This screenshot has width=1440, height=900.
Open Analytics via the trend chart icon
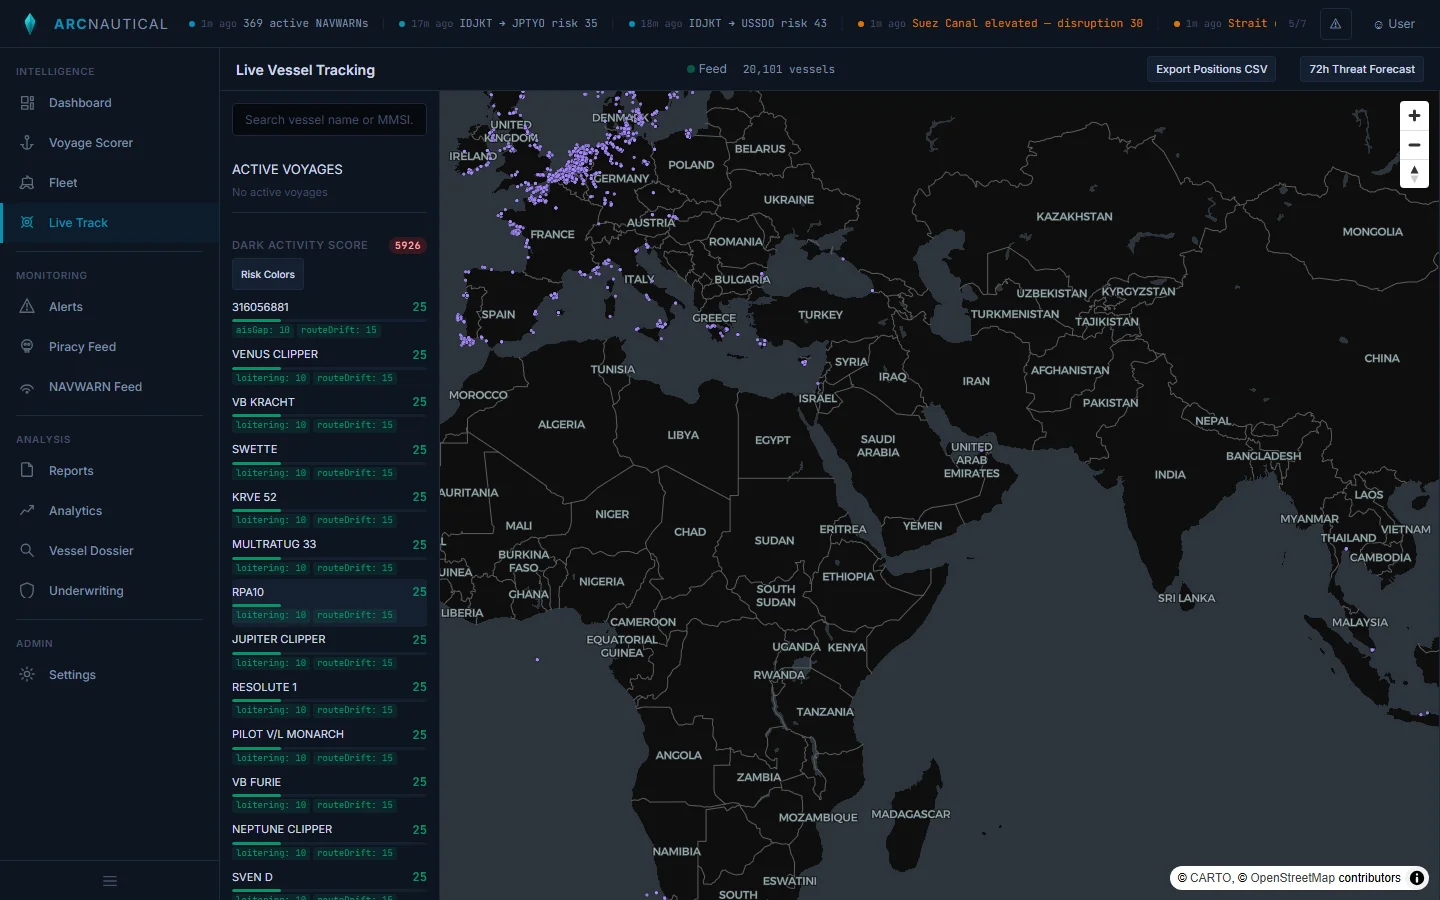(27, 511)
